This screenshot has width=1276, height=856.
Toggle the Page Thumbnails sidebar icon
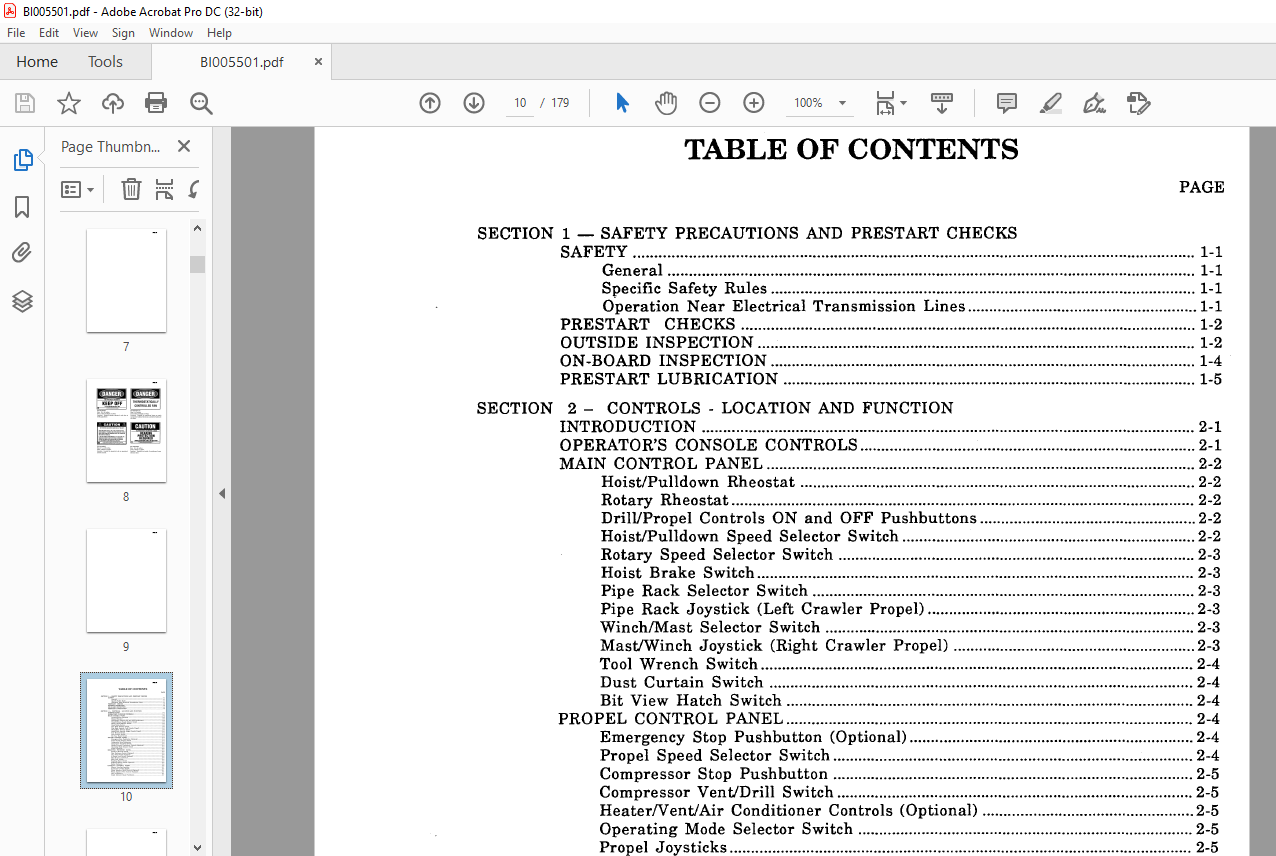pos(22,160)
